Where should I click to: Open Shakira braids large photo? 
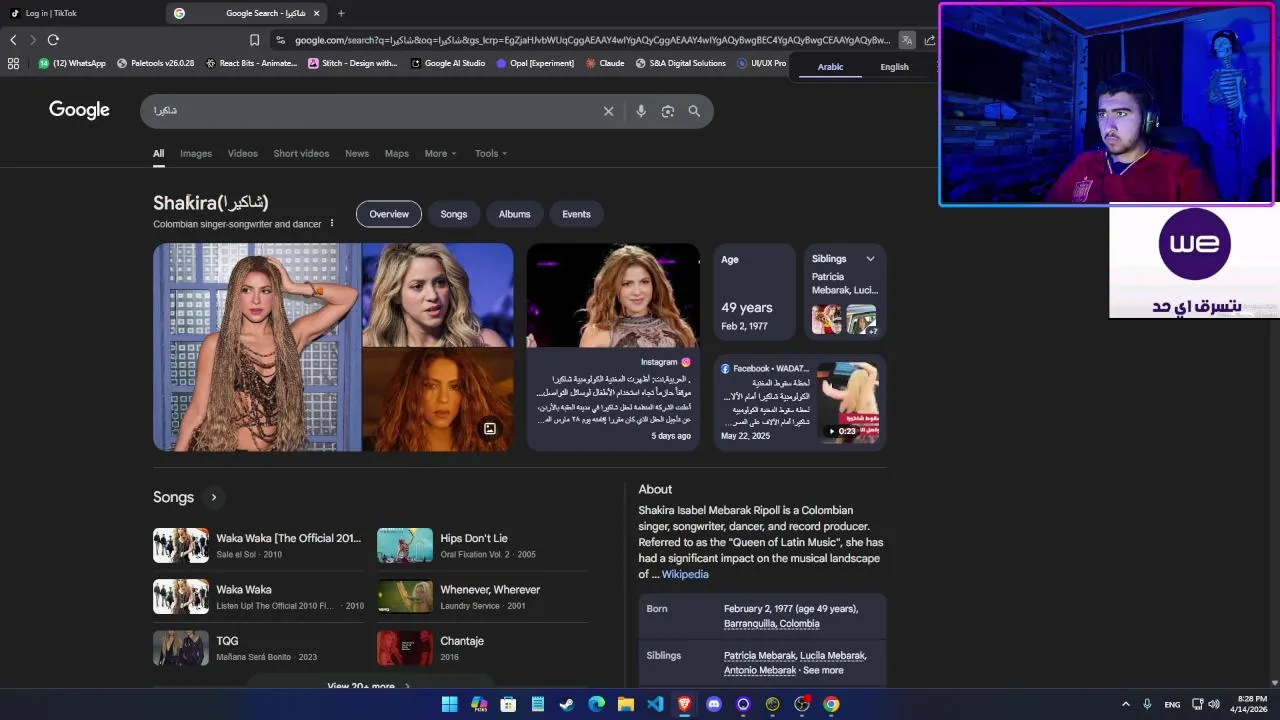click(x=257, y=347)
